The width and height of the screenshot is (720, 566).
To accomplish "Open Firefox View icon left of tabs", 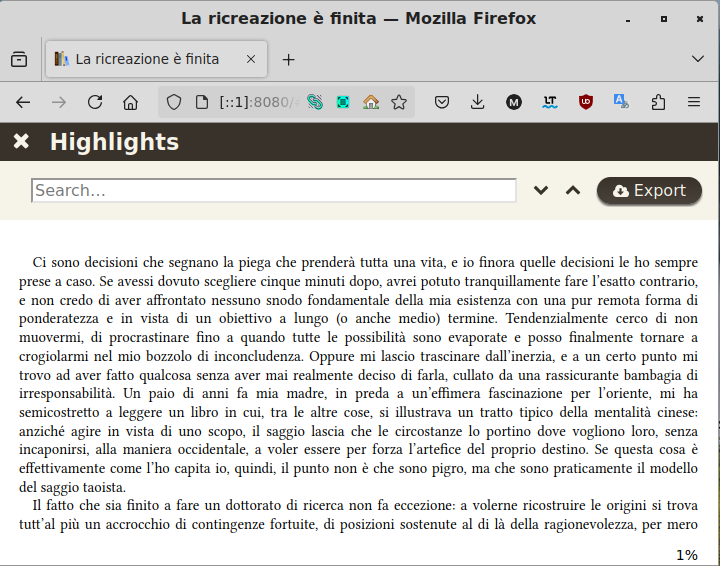I will (x=19, y=60).
